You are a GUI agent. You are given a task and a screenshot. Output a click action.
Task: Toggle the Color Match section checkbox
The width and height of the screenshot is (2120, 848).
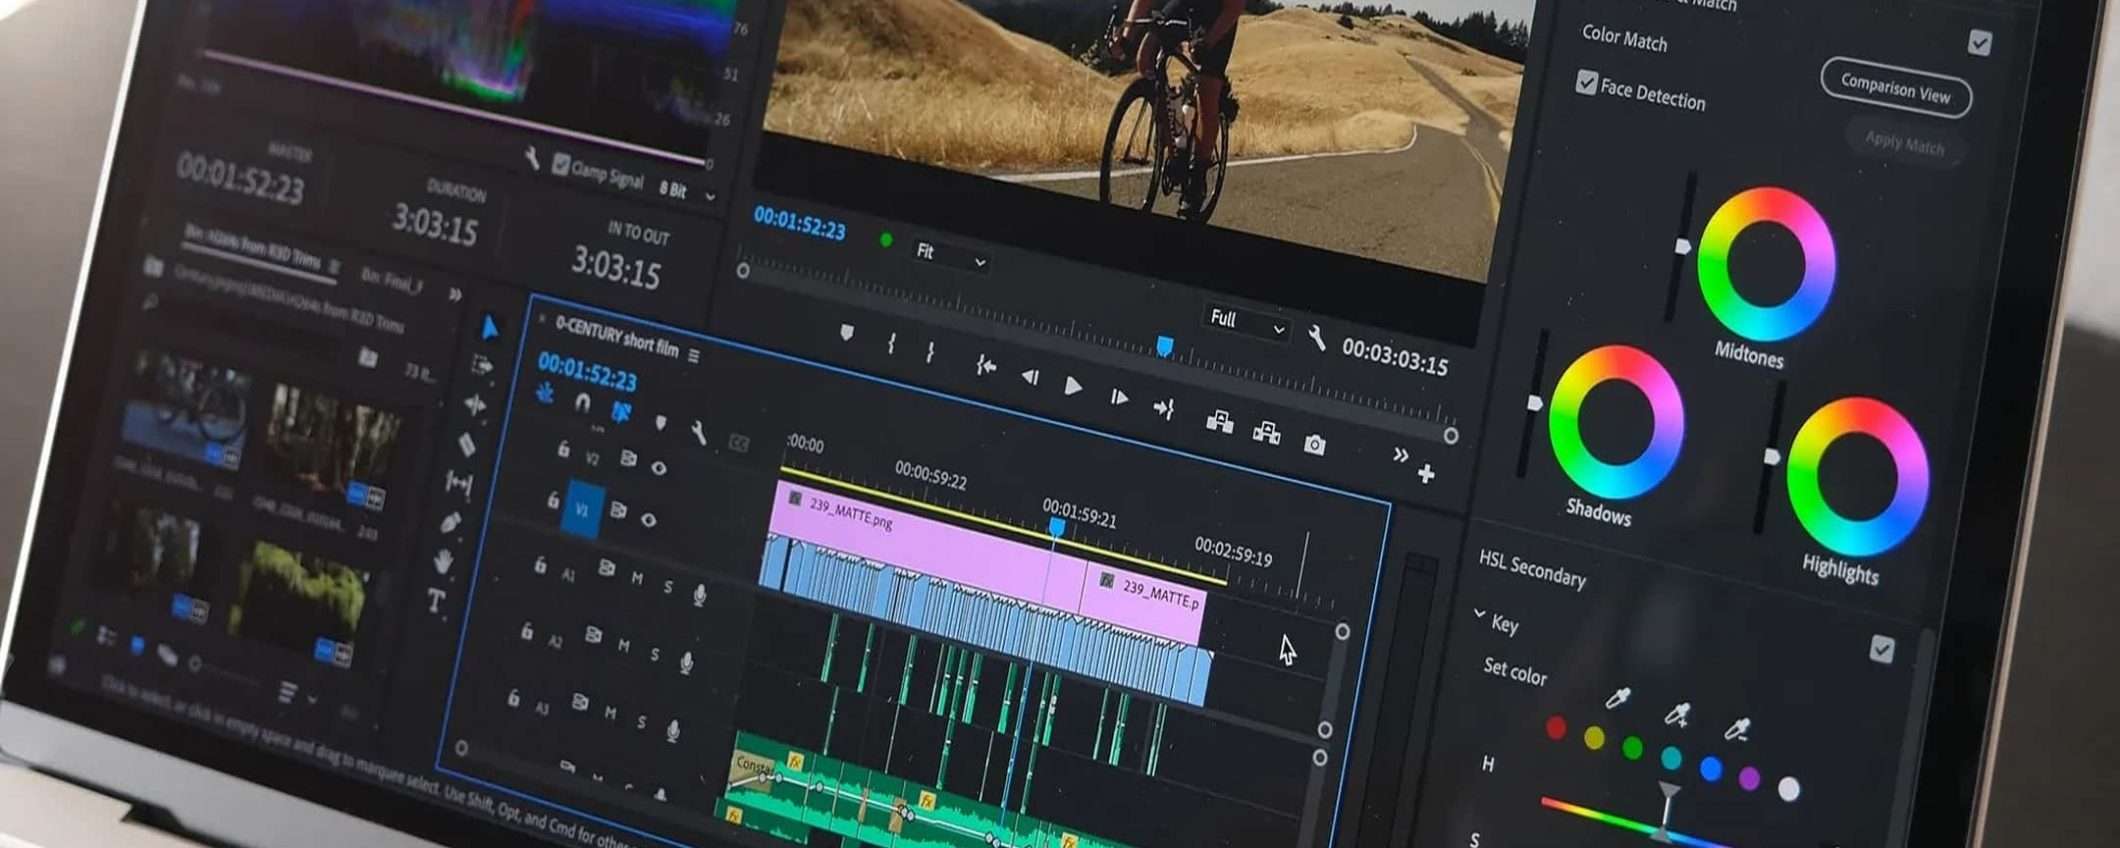click(1979, 42)
